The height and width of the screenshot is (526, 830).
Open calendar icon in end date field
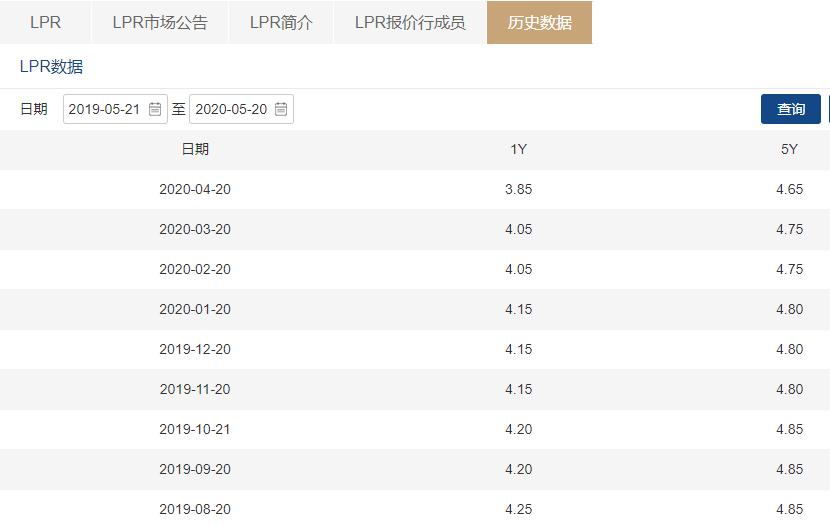281,109
